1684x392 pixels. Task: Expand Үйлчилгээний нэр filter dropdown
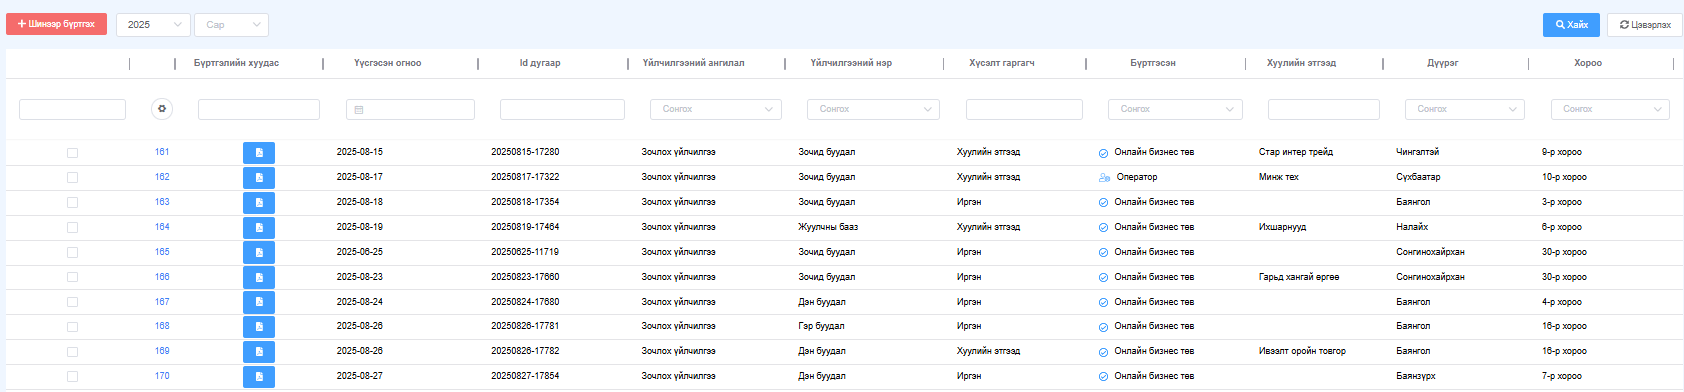[873, 109]
